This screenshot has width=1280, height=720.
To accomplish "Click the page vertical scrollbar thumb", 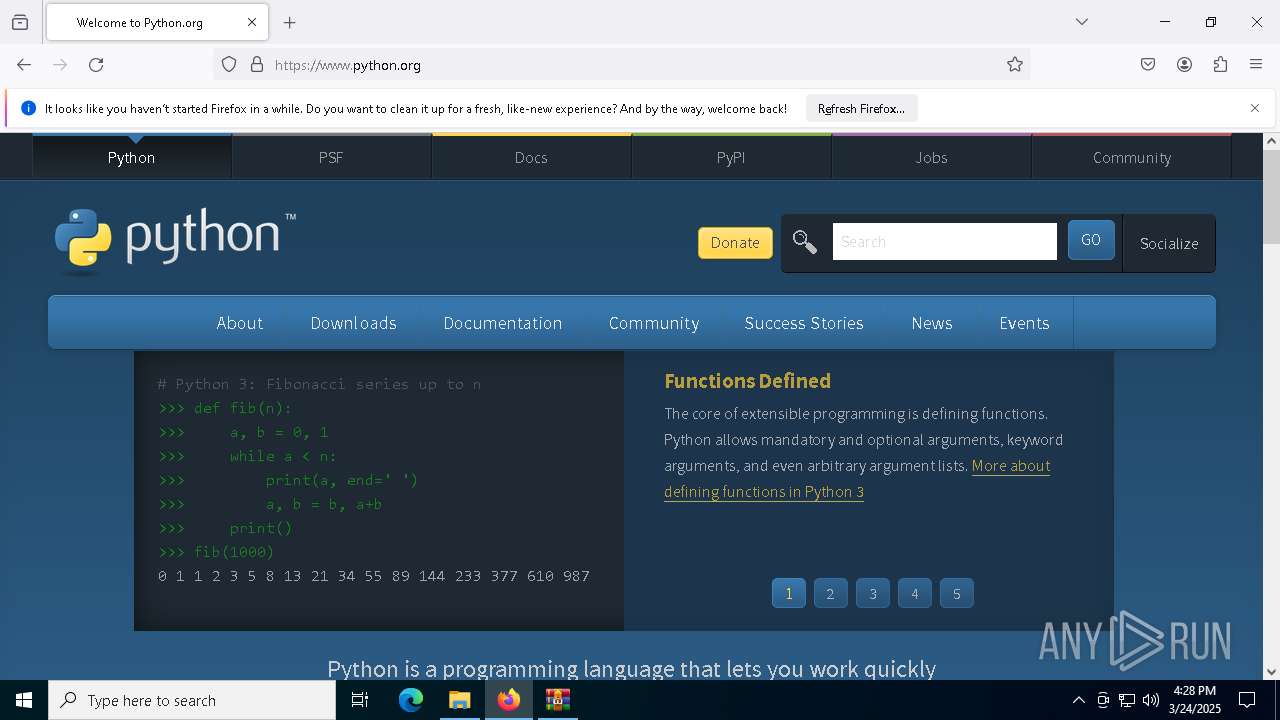I will pos(1271,198).
